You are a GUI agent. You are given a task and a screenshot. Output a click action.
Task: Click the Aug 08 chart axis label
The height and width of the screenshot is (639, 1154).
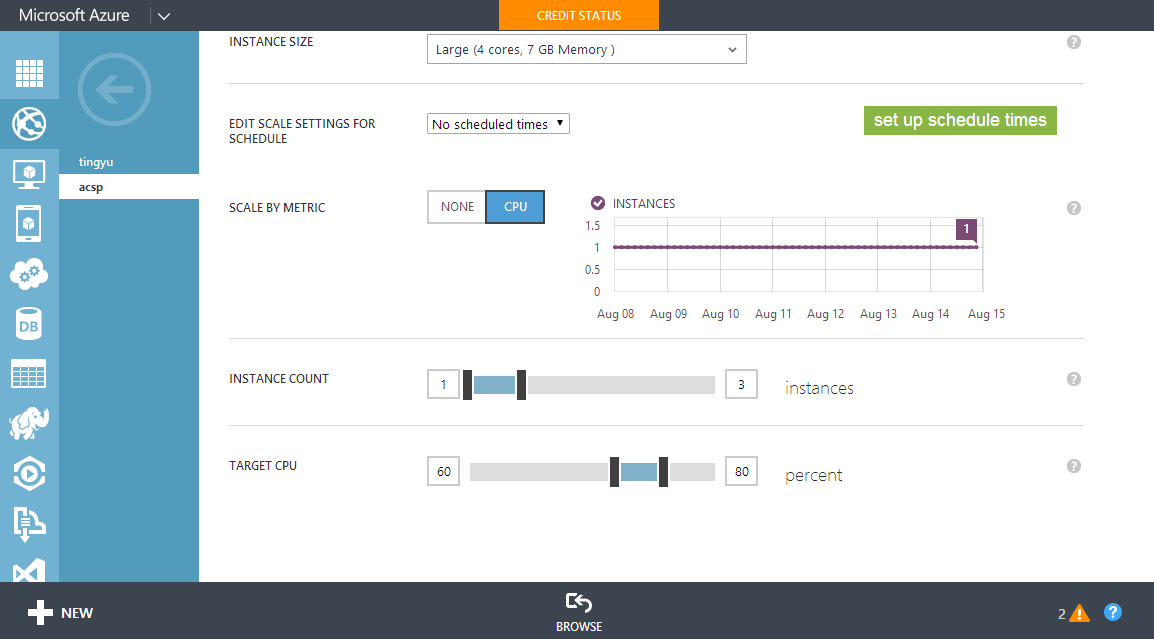tap(615, 314)
